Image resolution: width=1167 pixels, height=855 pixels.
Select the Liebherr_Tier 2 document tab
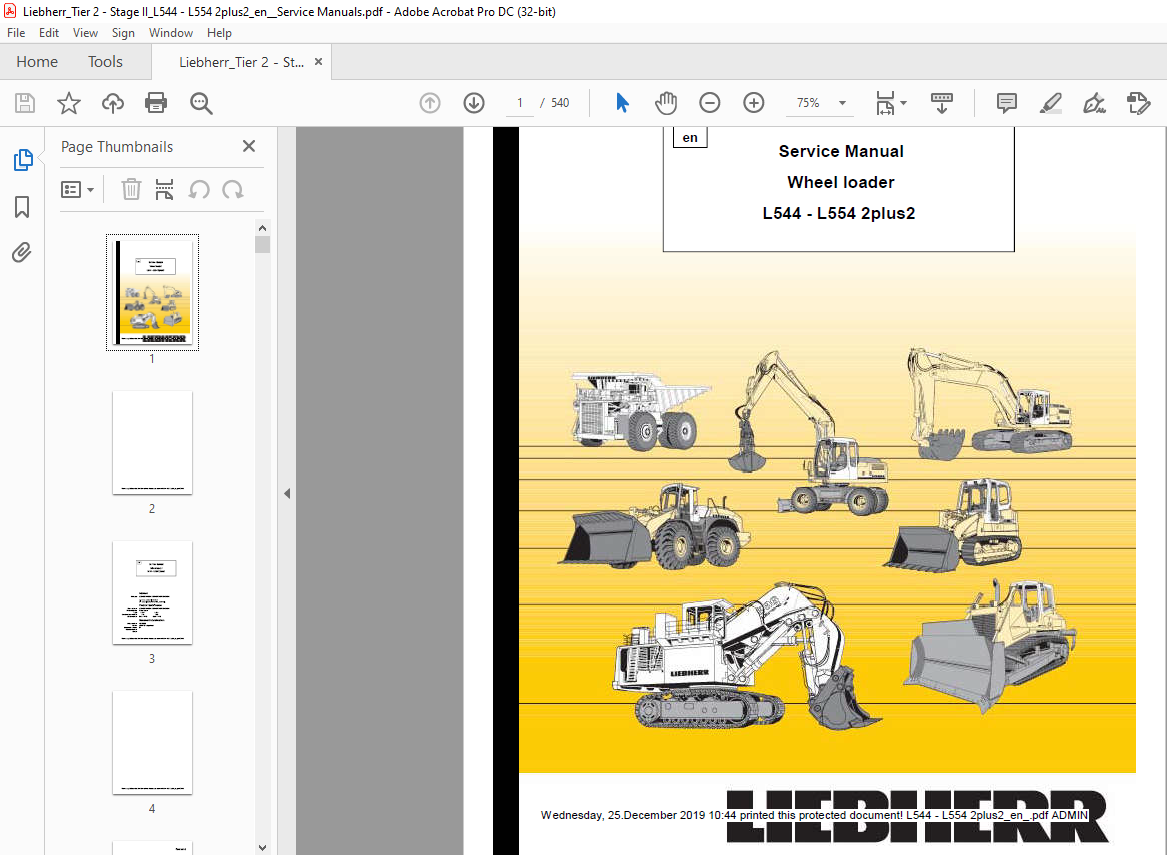(x=241, y=63)
